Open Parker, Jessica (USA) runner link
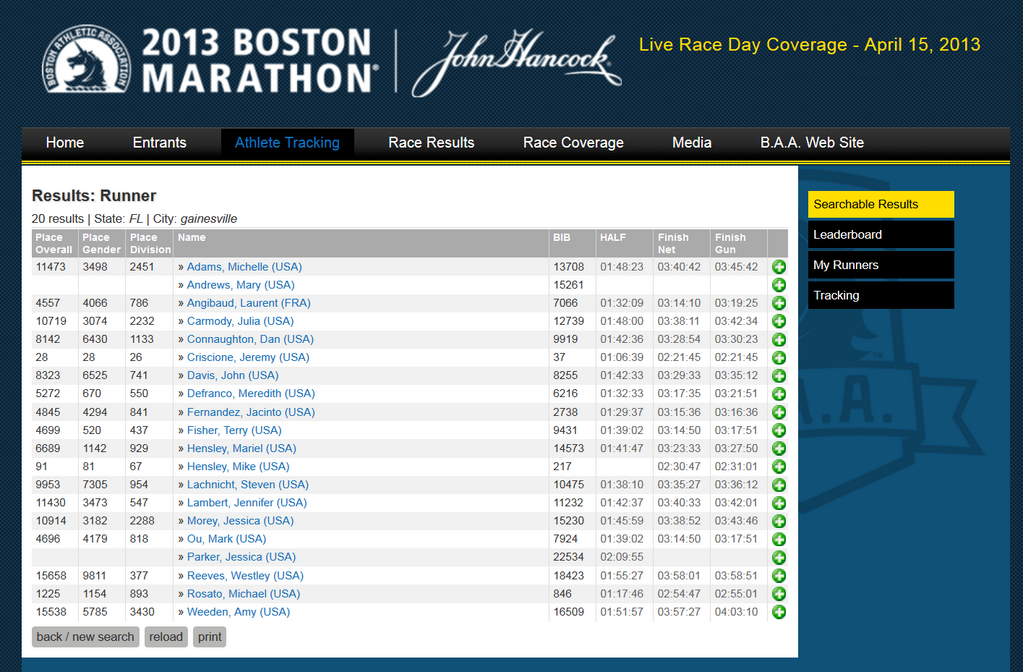 [241, 557]
